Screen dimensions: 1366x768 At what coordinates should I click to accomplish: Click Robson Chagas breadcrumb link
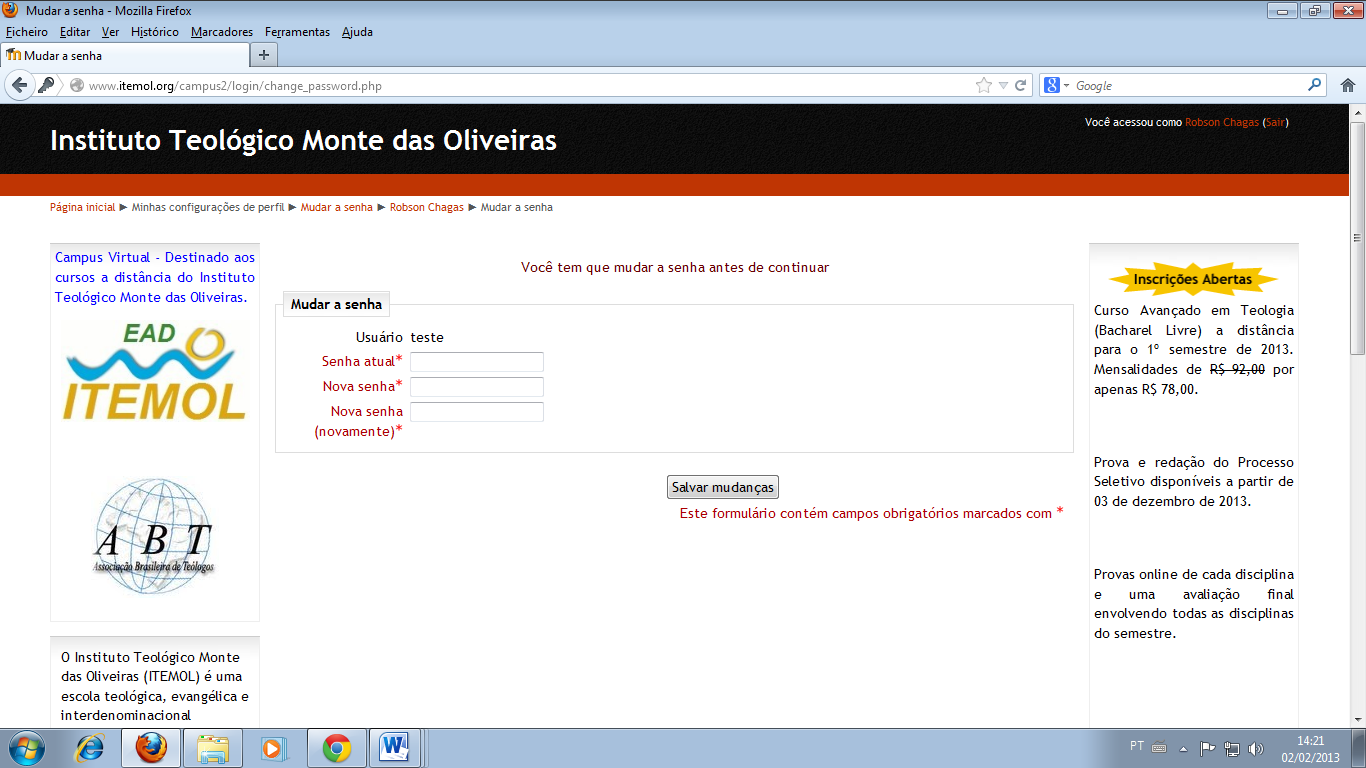(x=427, y=207)
